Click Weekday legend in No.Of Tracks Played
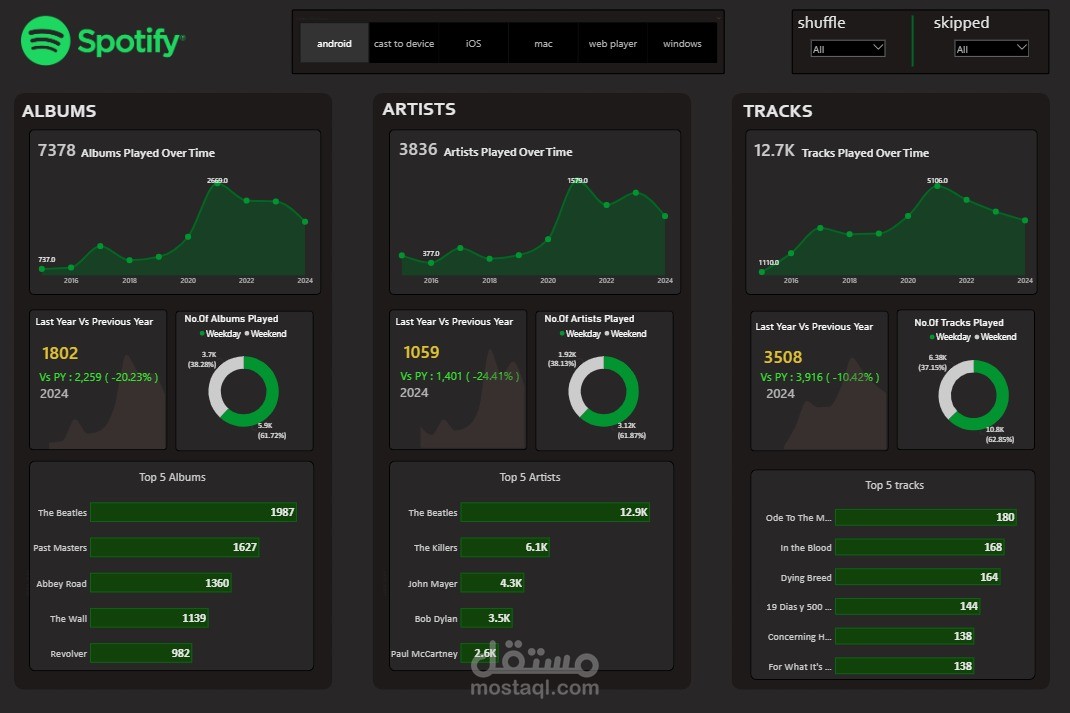 pos(951,337)
